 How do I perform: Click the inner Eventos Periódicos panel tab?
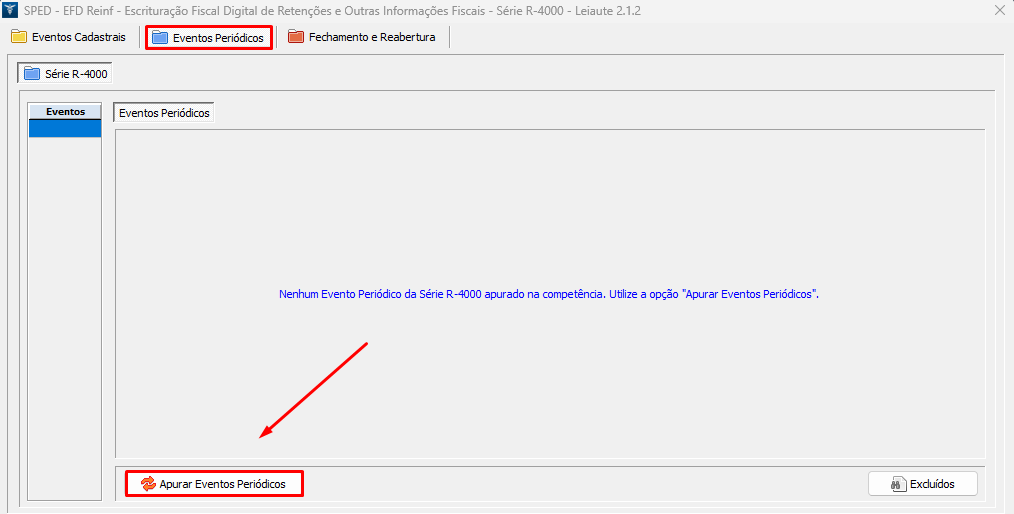pos(164,113)
